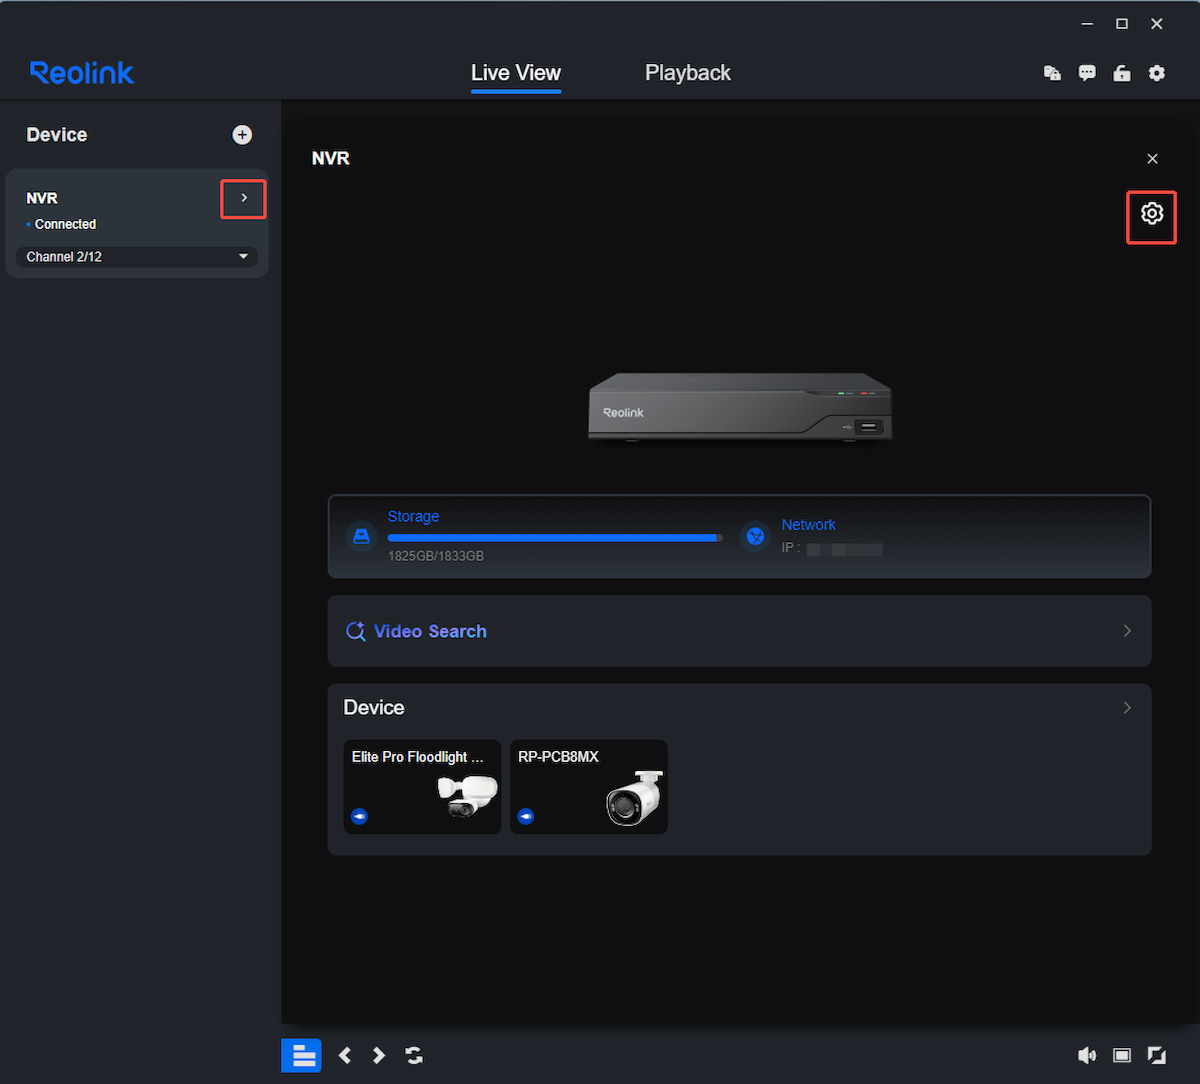Viewport: 1200px width, 1084px height.
Task: Open global app settings gear in header
Action: click(x=1157, y=73)
